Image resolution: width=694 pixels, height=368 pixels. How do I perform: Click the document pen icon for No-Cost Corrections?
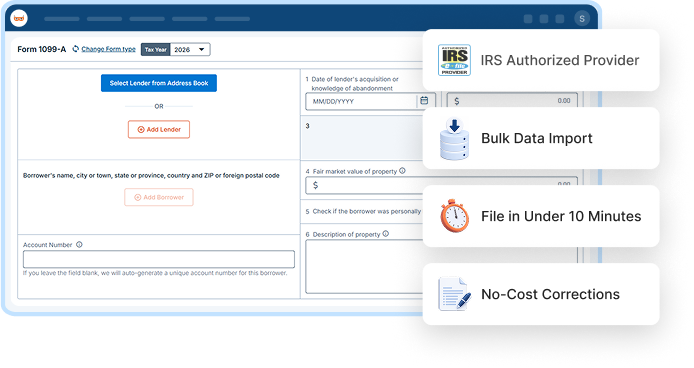coord(454,294)
